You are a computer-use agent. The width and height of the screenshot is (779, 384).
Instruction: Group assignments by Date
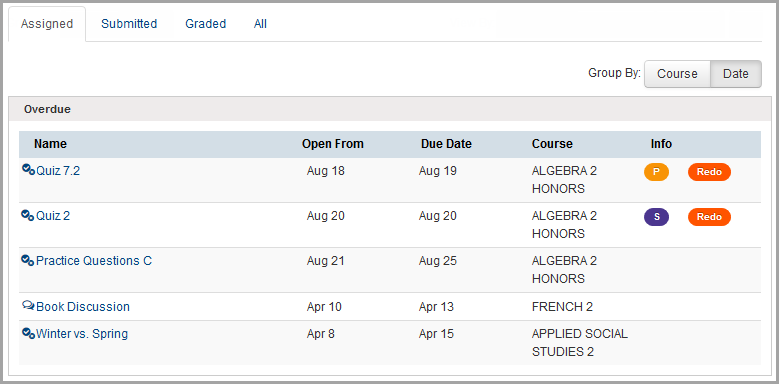(736, 74)
